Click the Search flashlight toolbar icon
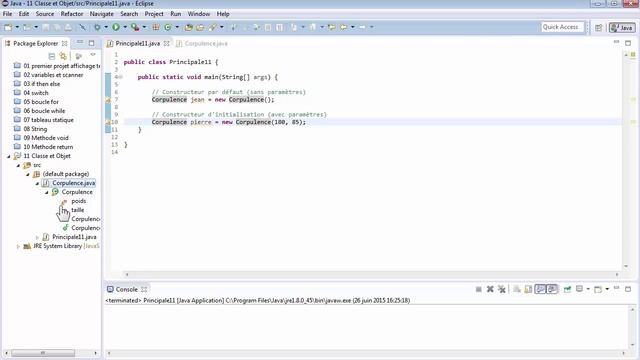 click(x=213, y=27)
